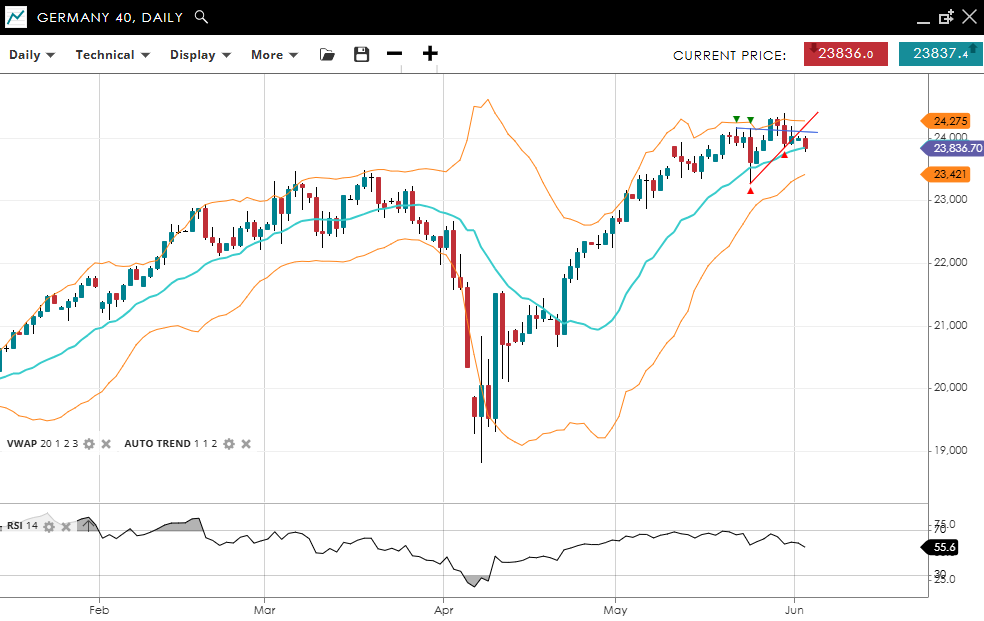Screen dimensions: 984x621
Task: Remove the VWAP indicator from chart
Action: click(106, 444)
